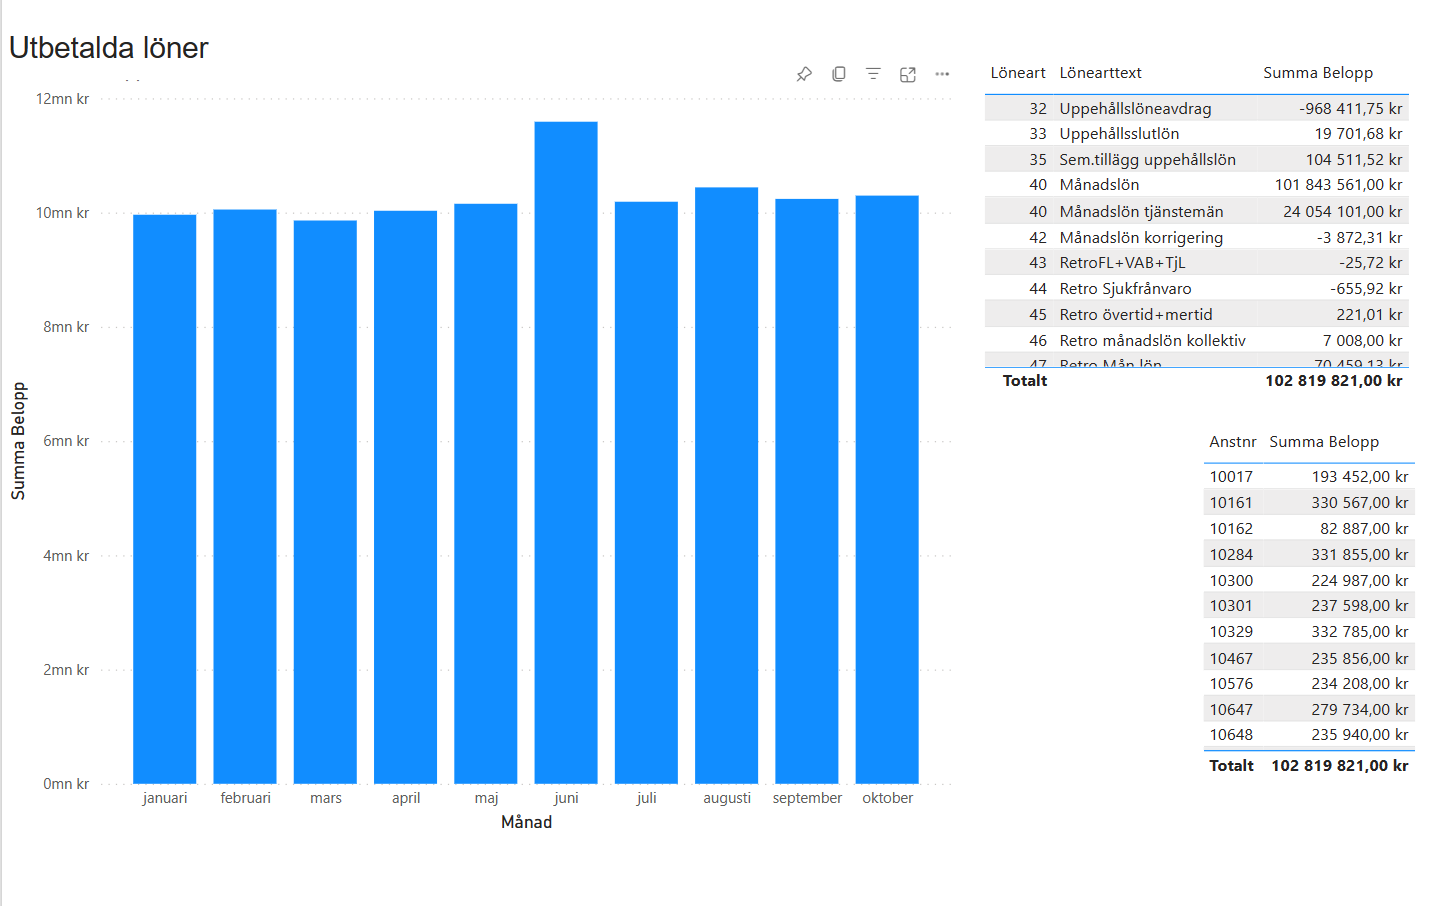Select employee number 10017
Image resolution: width=1440 pixels, height=906 pixels.
pos(1231,477)
